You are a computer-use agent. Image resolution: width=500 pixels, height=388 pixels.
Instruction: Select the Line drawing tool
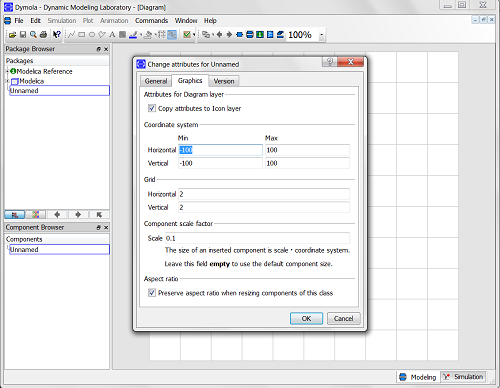[x=71, y=35]
